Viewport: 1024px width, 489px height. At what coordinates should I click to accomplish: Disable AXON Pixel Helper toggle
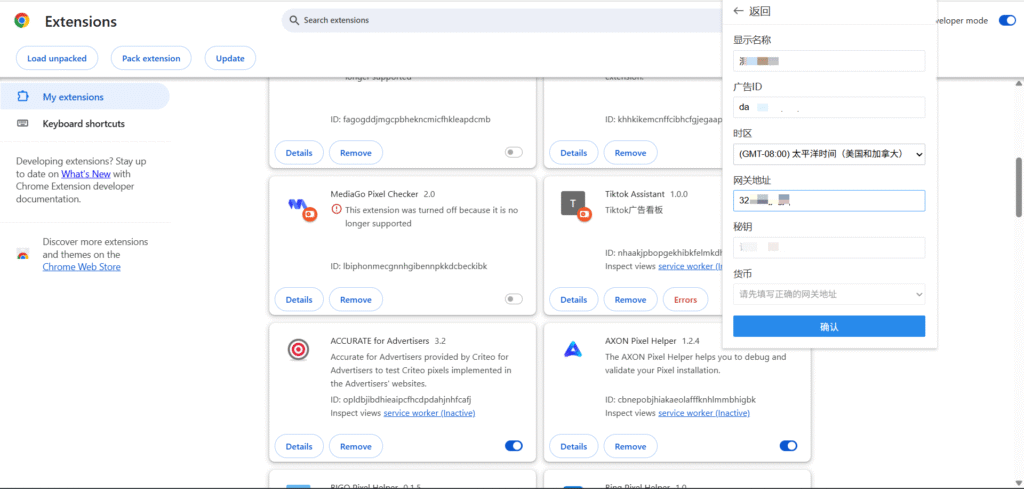pos(788,446)
